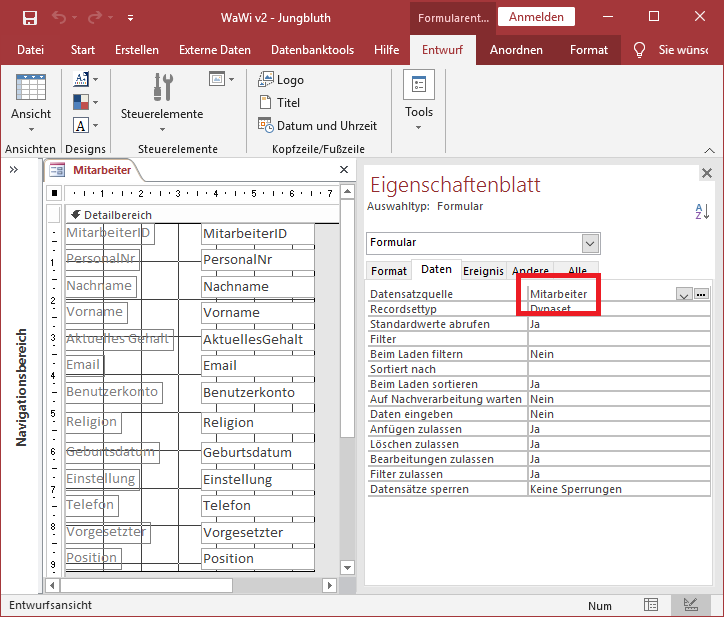The width and height of the screenshot is (724, 617).
Task: Open the Datensatzquelle dropdown arrow
Action: tap(683, 295)
